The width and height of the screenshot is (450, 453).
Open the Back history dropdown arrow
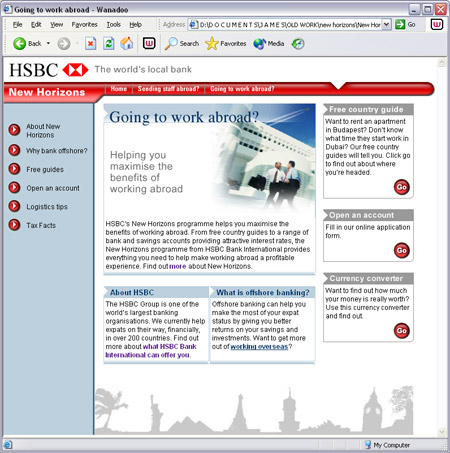pos(48,43)
